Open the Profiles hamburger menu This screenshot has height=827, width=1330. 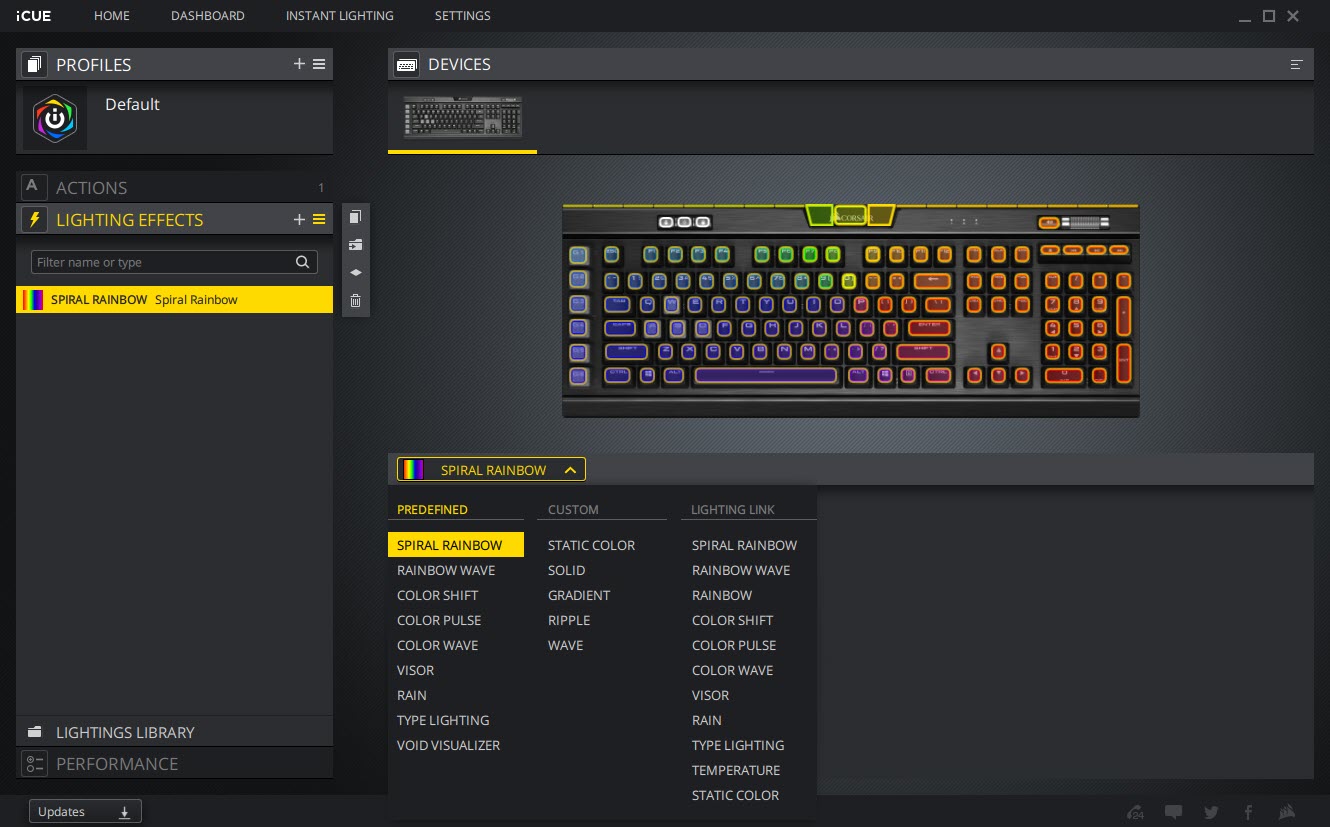pyautogui.click(x=319, y=64)
